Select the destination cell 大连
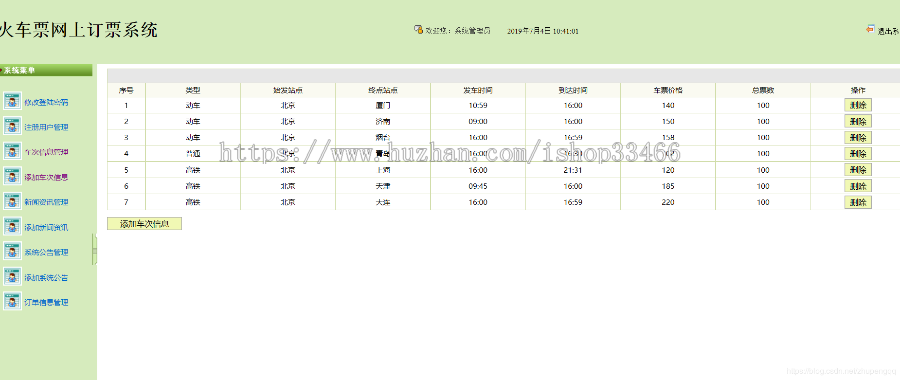900x380 pixels. (x=383, y=202)
